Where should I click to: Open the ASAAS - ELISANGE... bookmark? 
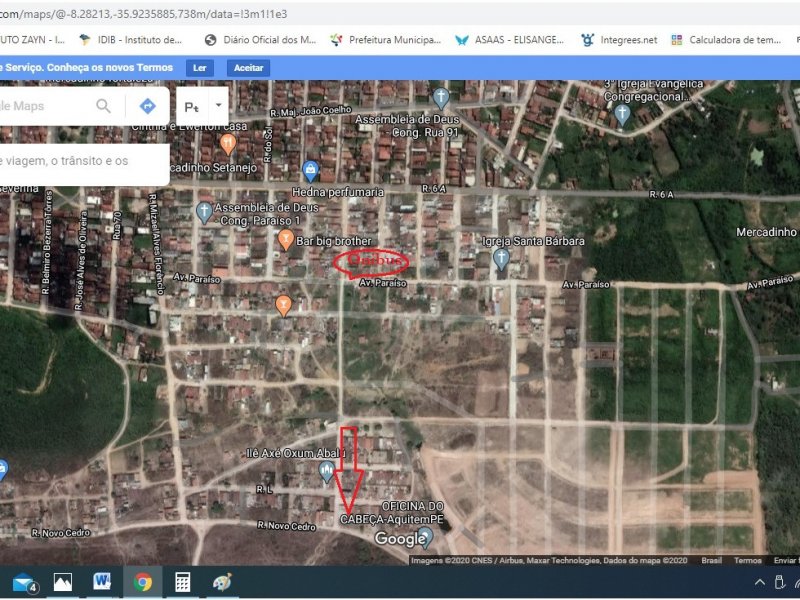(510, 40)
